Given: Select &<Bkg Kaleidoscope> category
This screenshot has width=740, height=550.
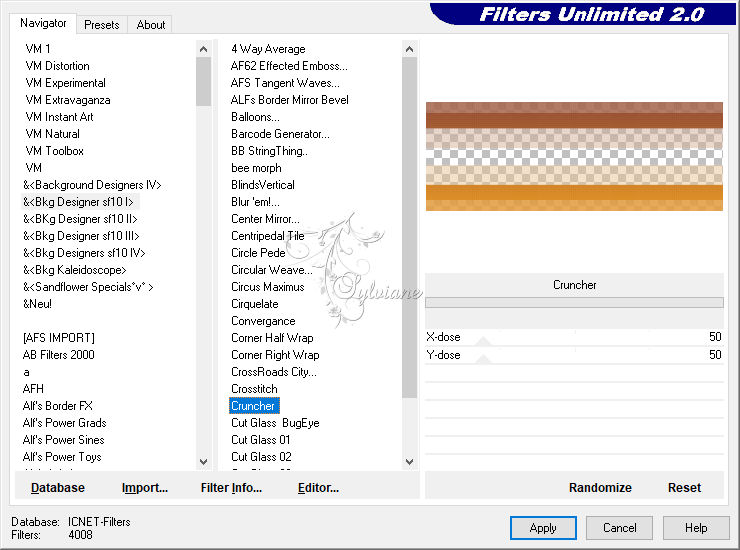Looking at the screenshot, I should (75, 270).
